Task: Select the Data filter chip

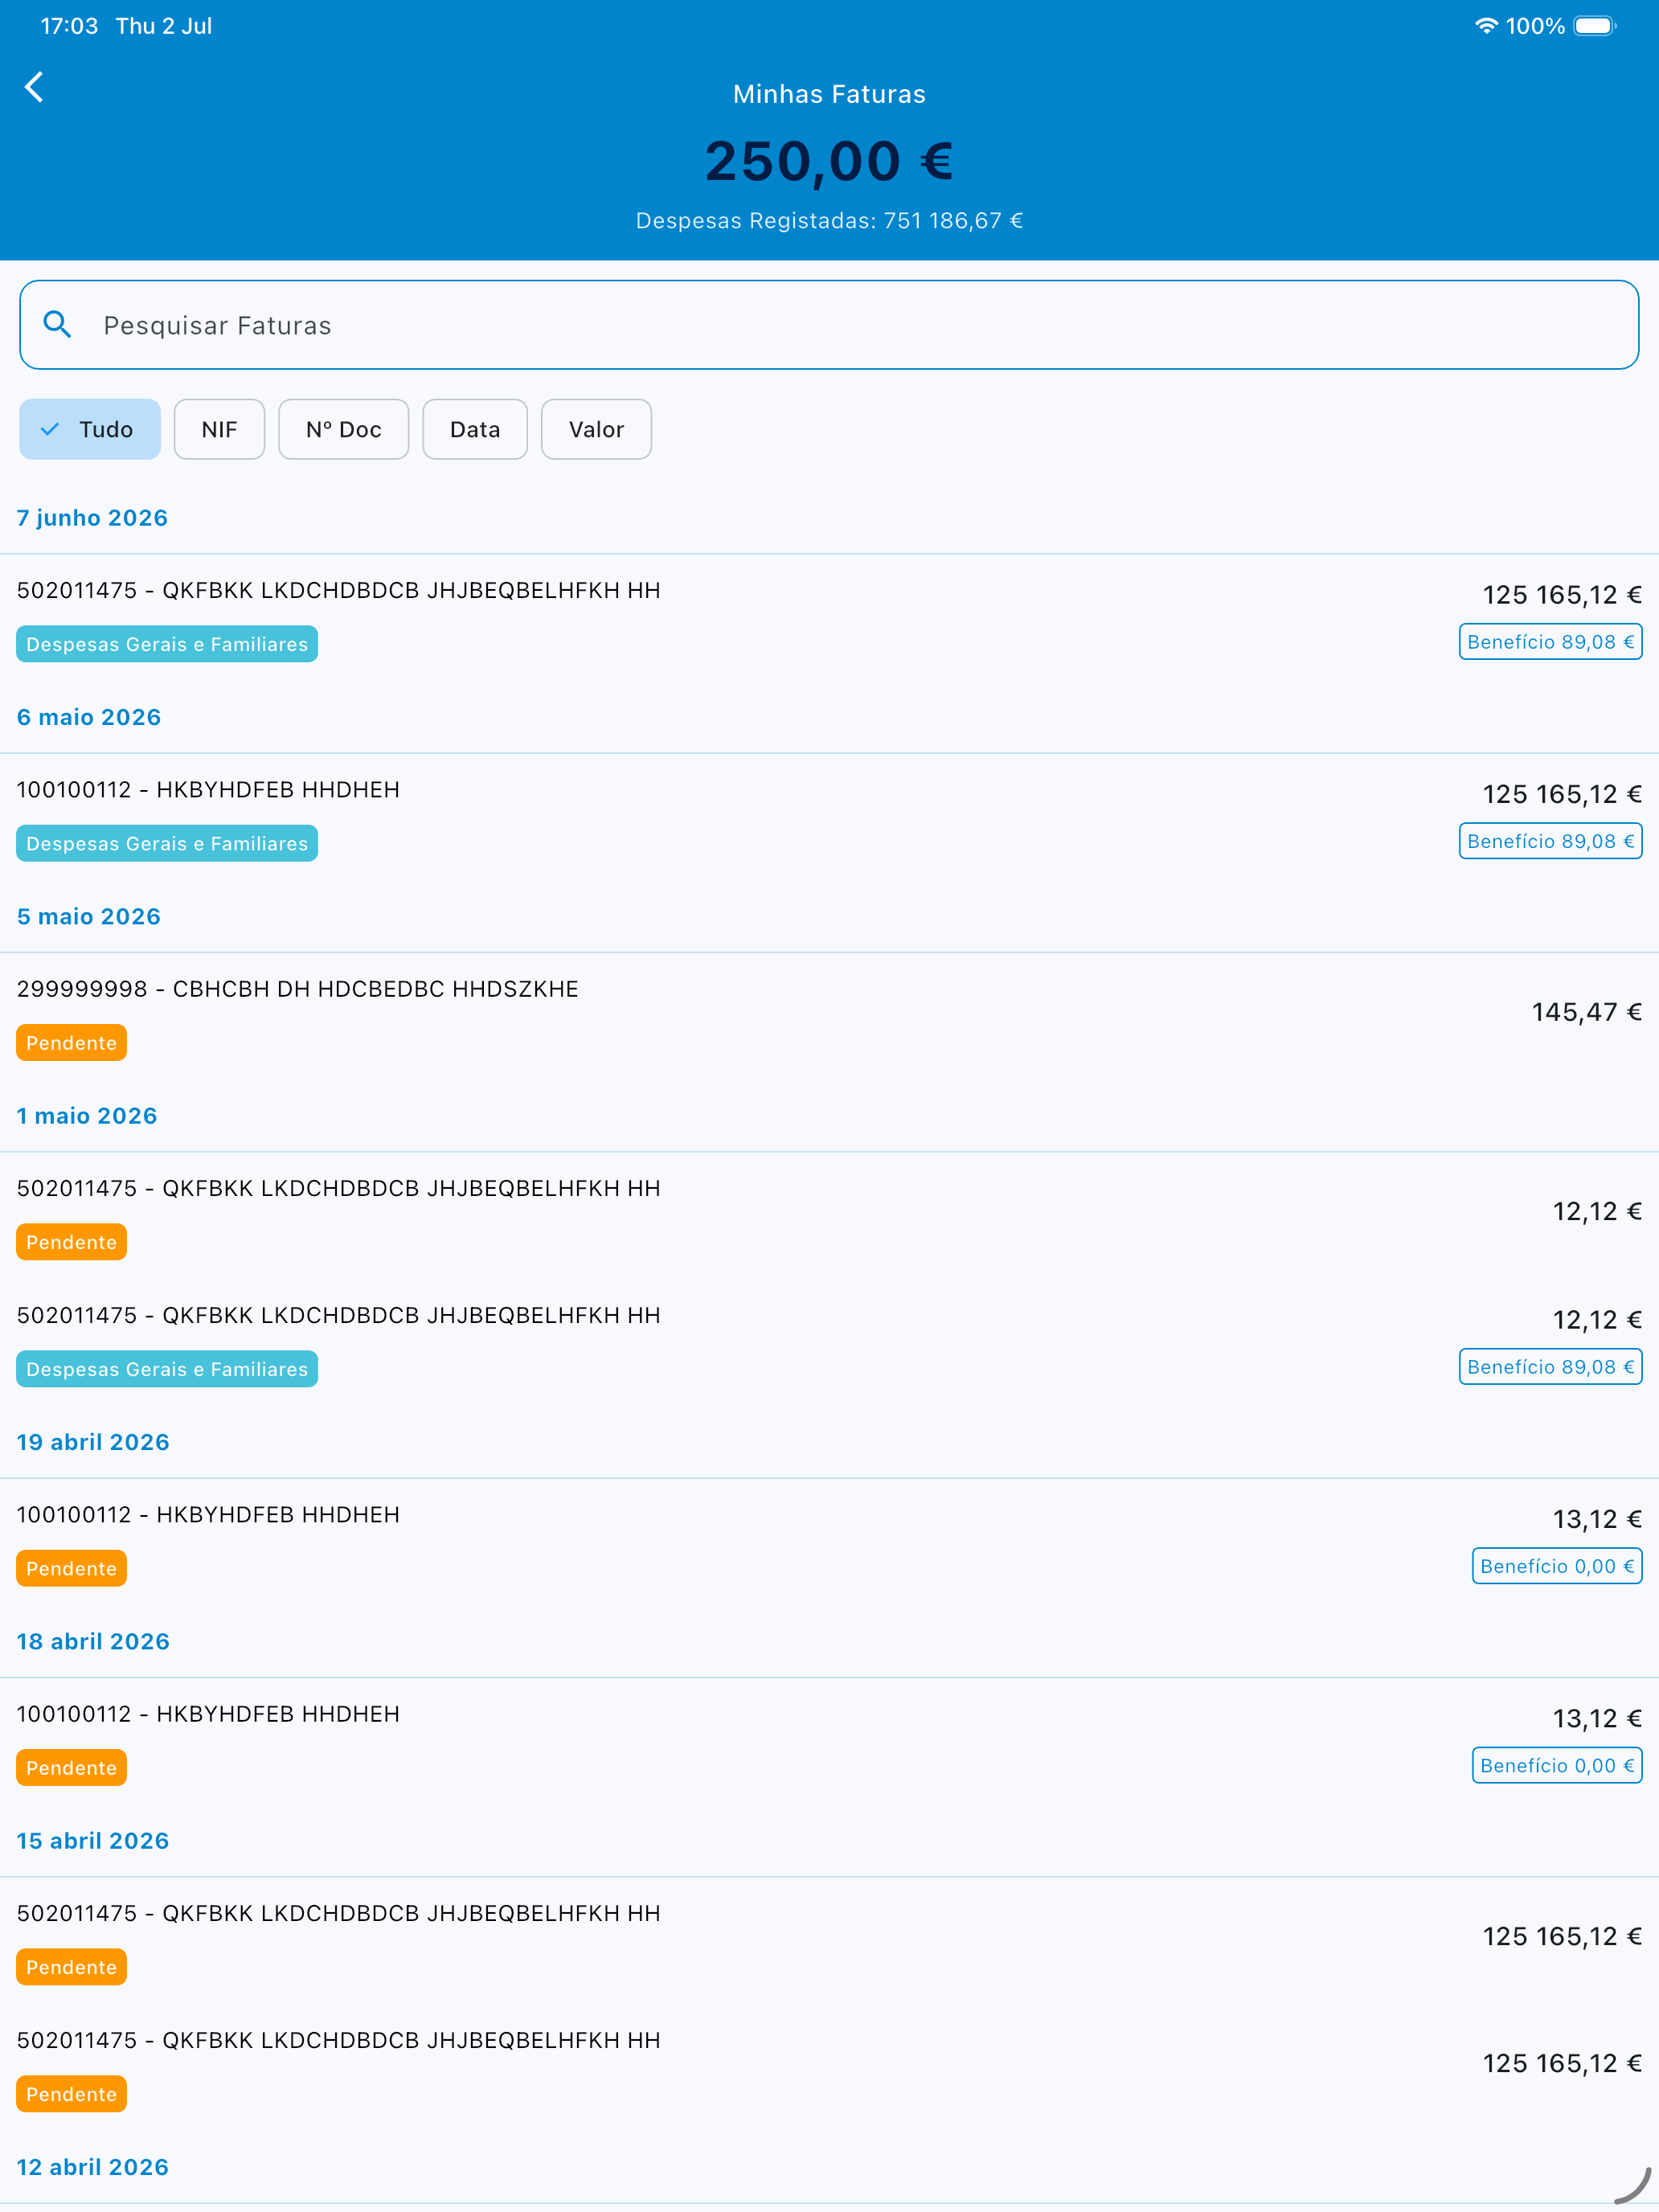Action: 475,429
